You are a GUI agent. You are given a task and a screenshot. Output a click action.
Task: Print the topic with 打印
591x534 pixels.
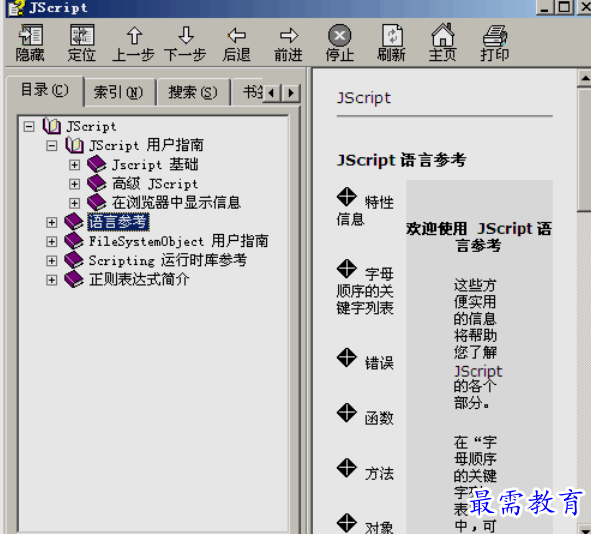(495, 36)
